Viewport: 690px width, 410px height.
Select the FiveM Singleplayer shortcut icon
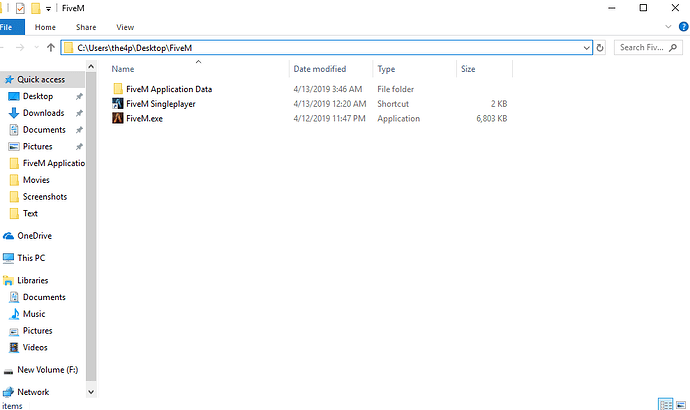[118, 104]
